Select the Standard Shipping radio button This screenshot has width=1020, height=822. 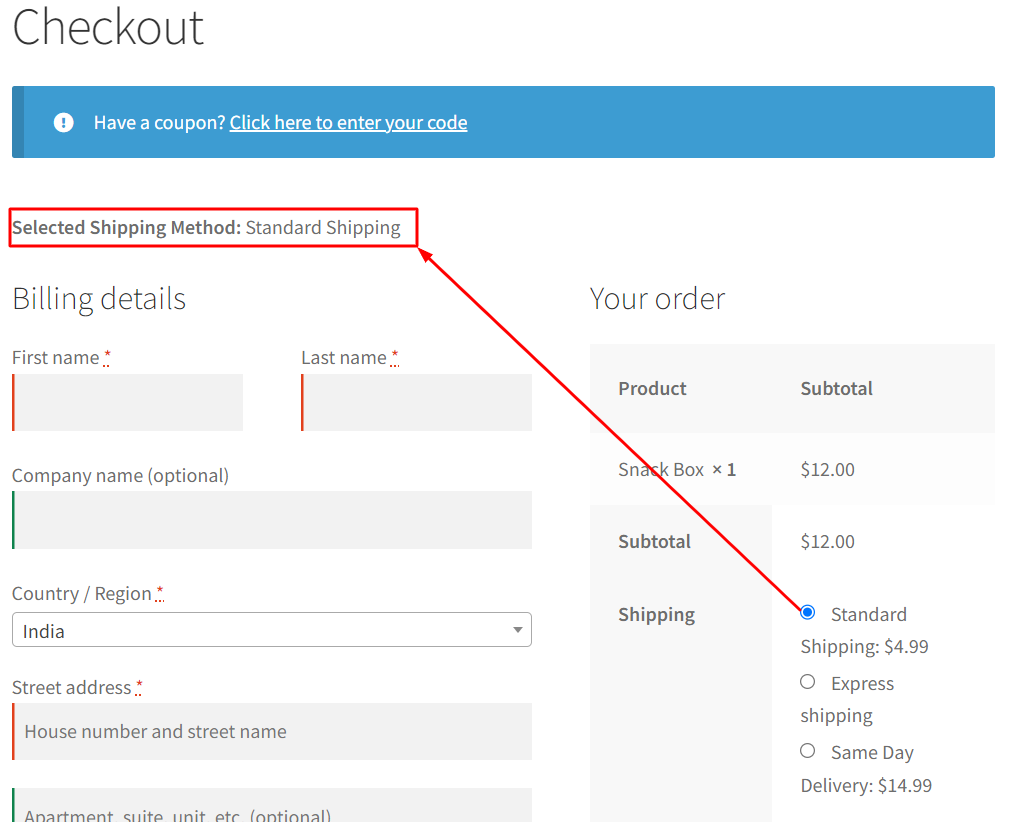pos(807,613)
